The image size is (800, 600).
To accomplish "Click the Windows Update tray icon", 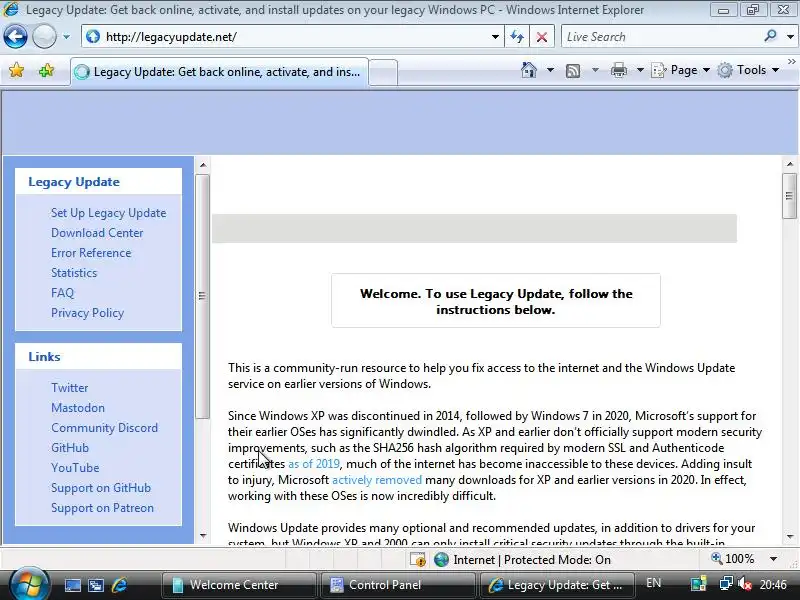I will [x=698, y=584].
